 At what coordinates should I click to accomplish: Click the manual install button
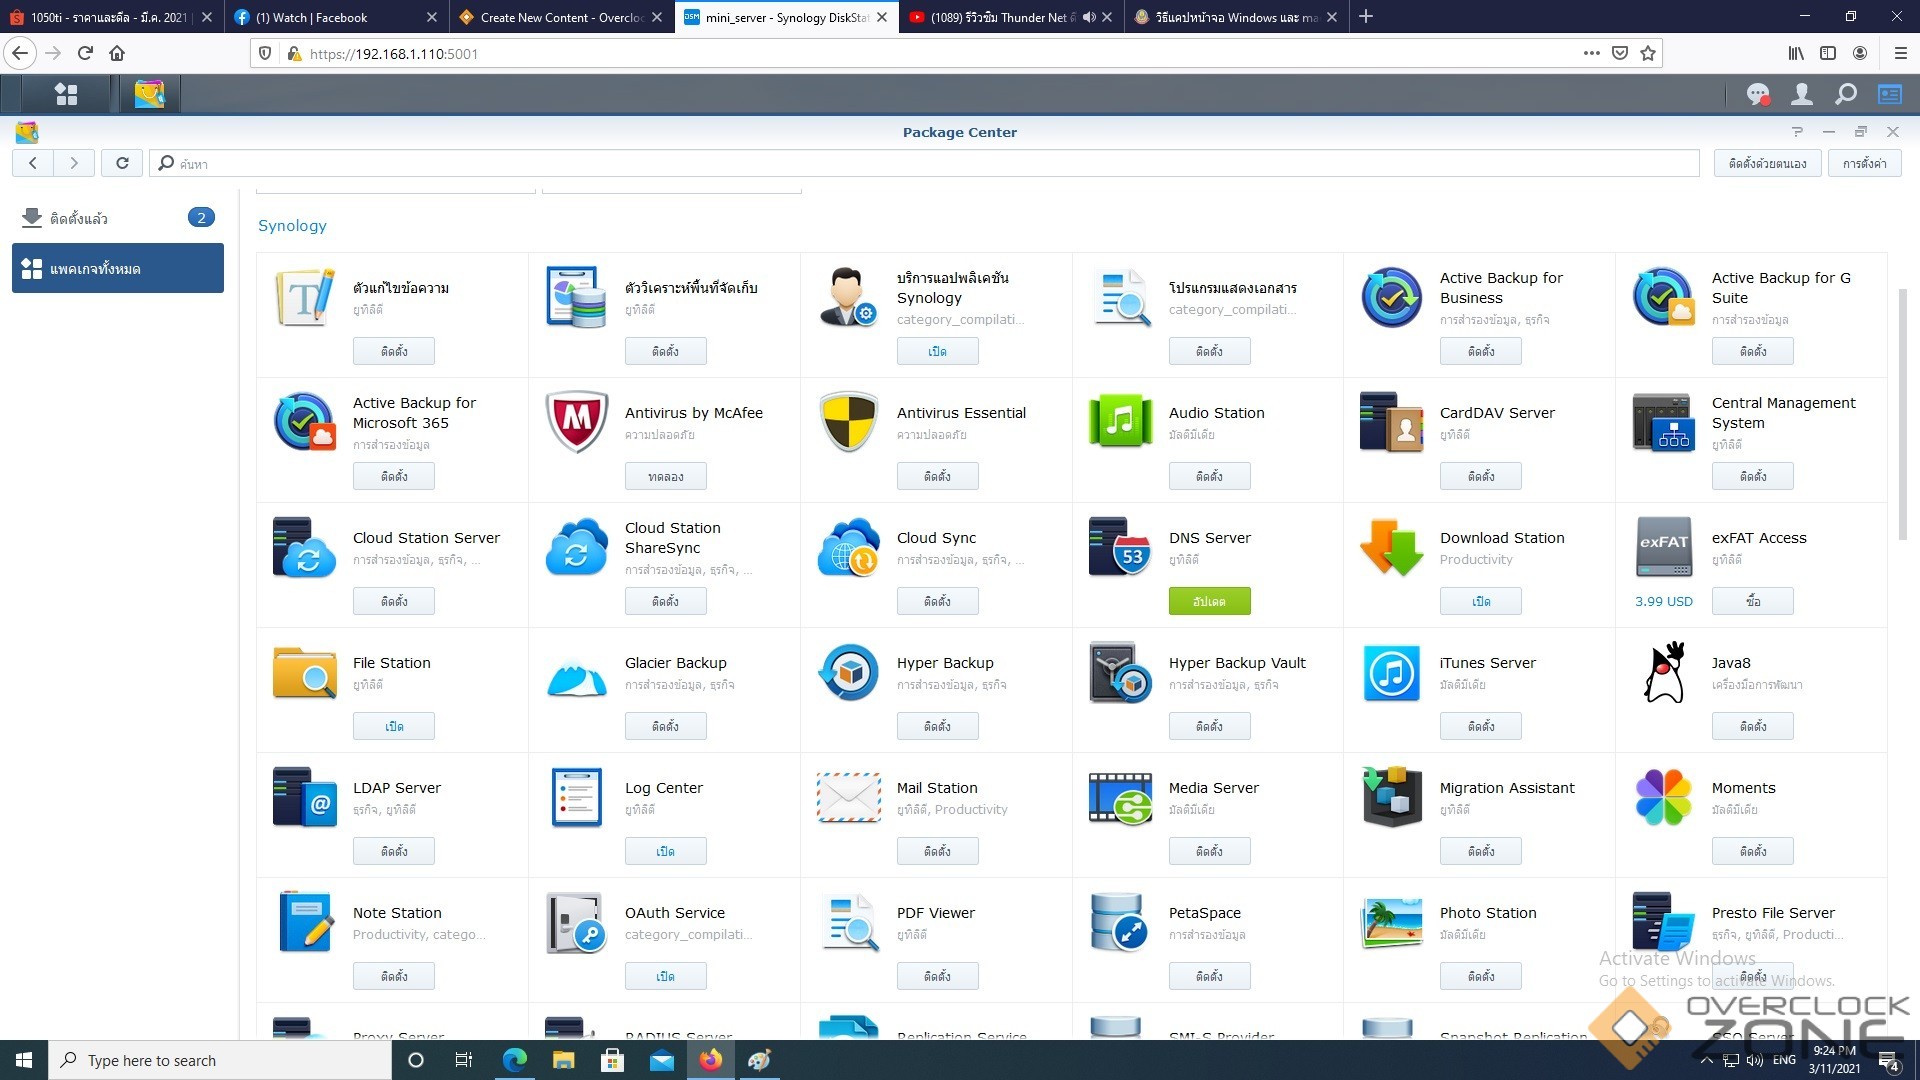(1766, 163)
